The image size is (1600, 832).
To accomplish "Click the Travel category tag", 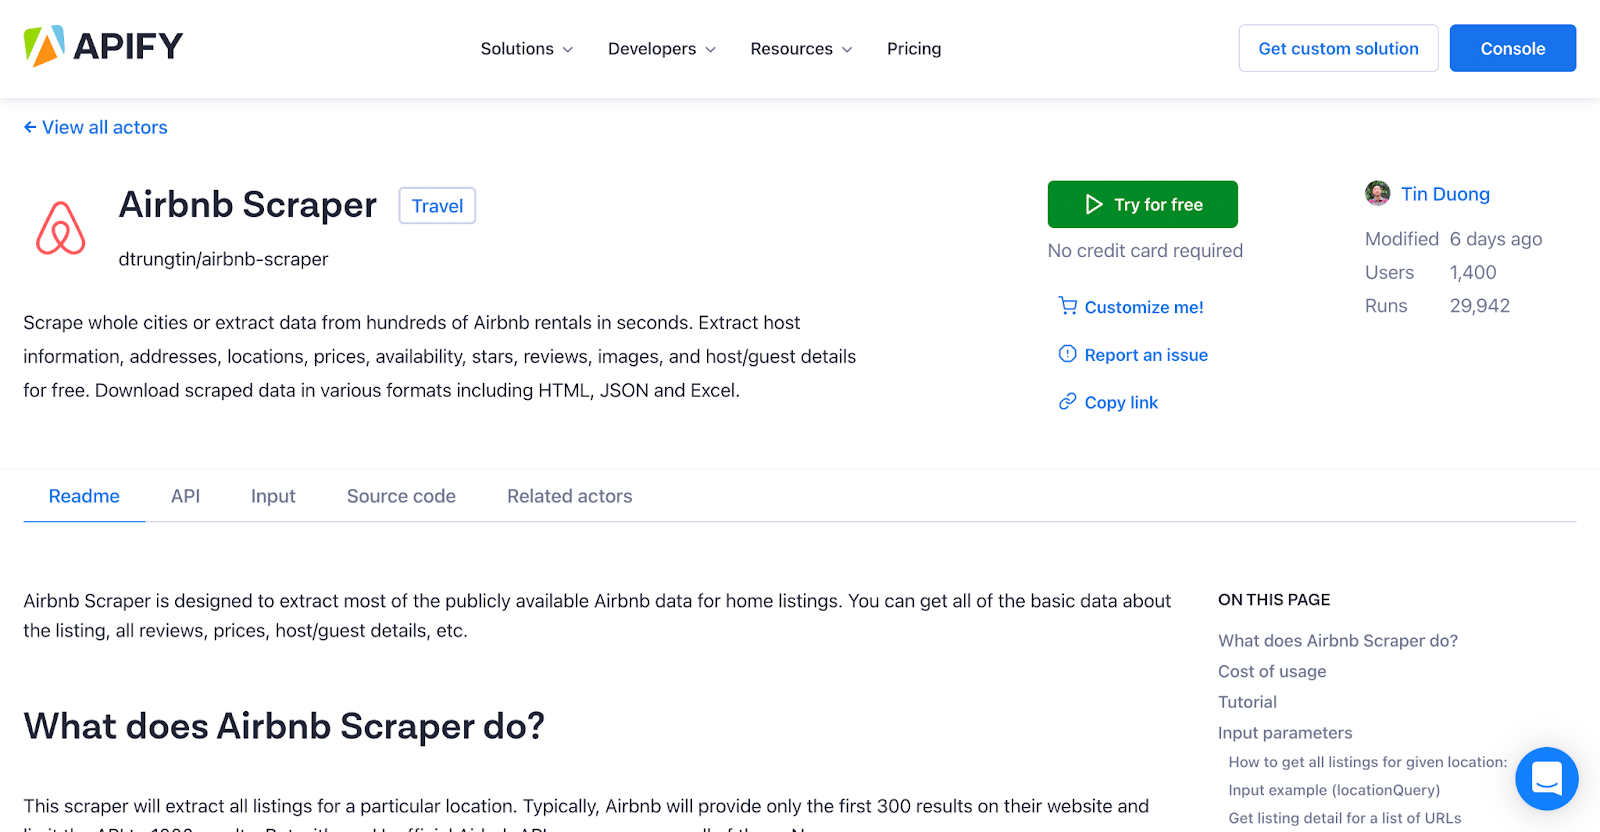I will pyautogui.click(x=437, y=205).
